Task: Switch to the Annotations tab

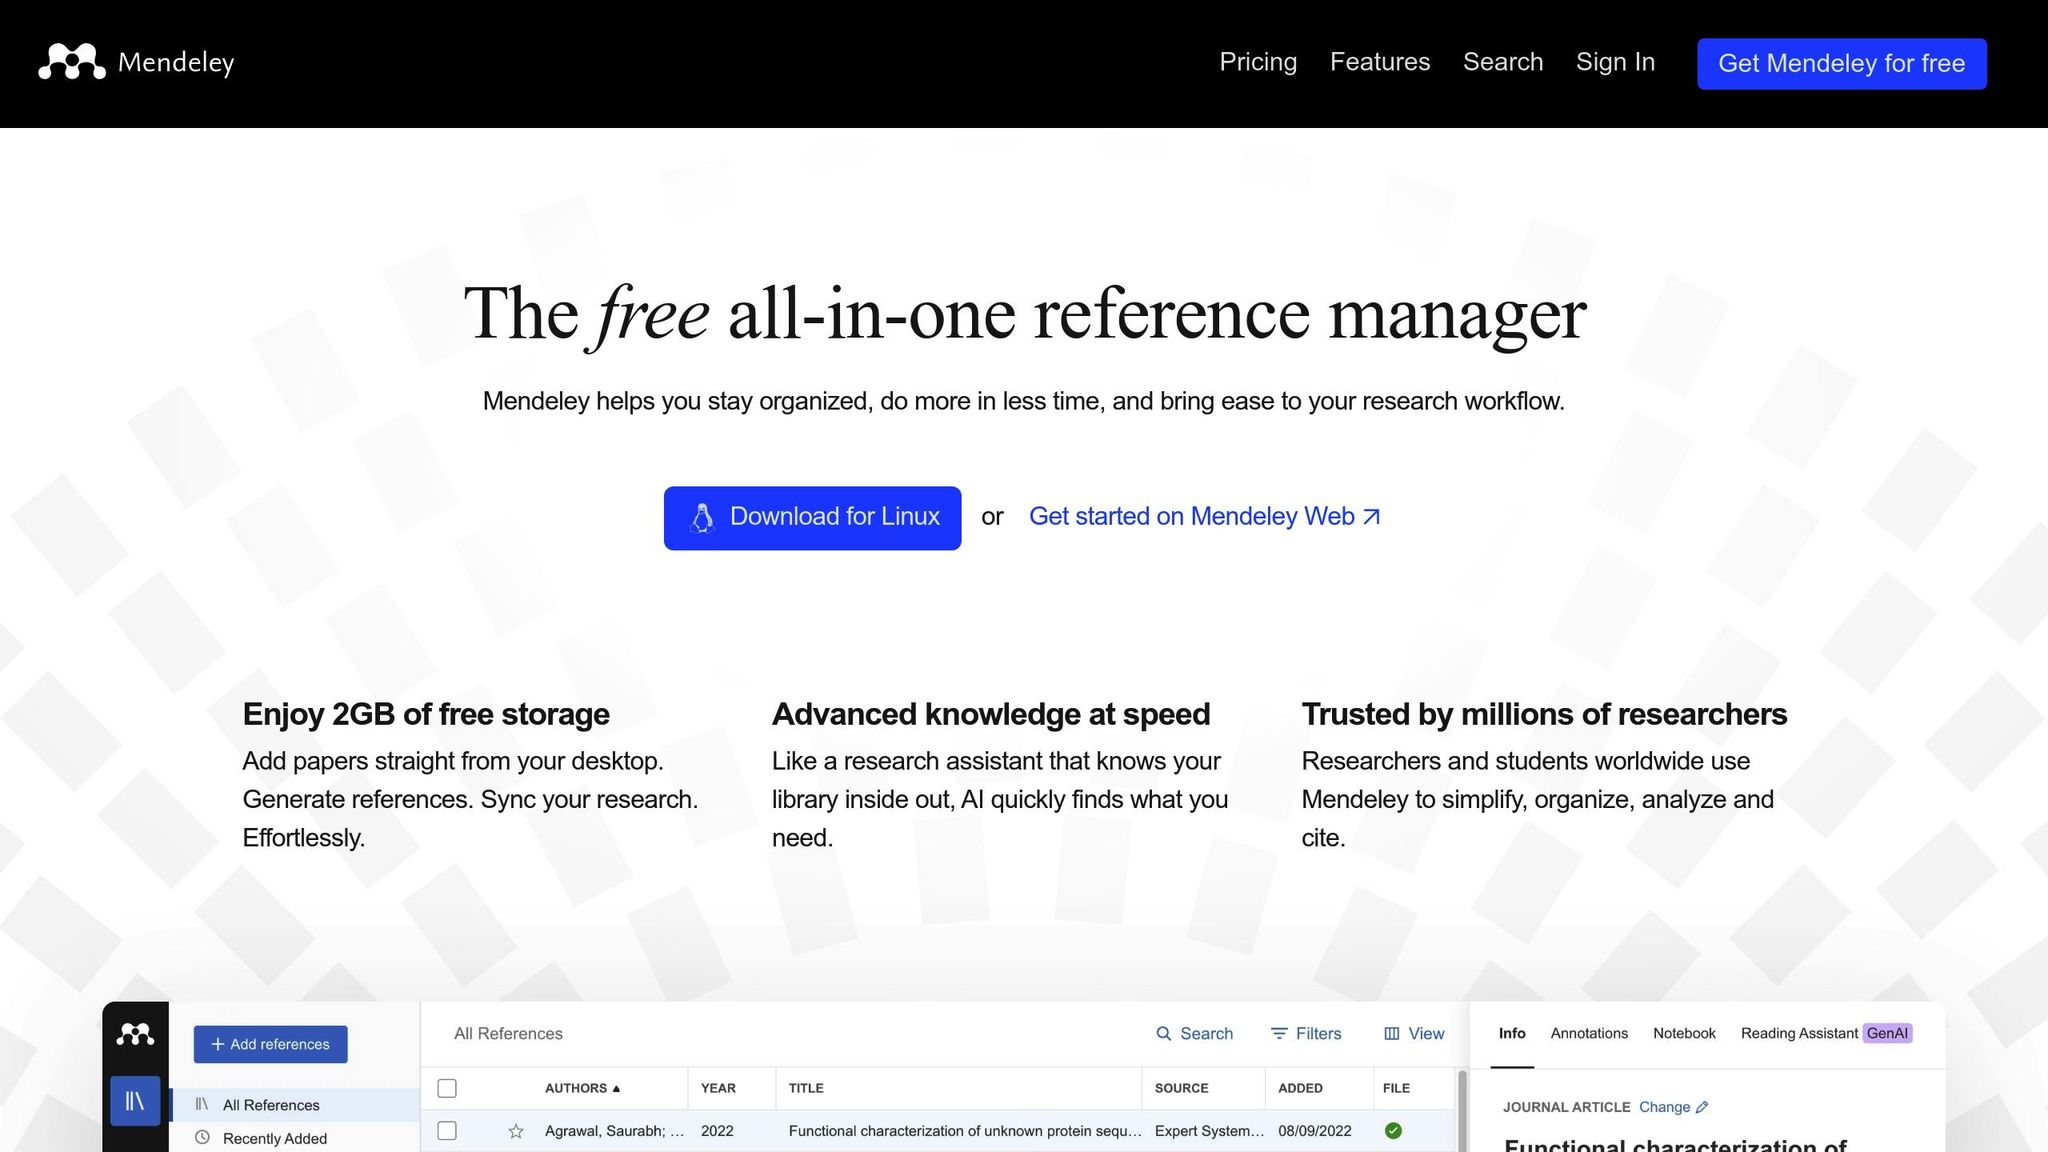Action: (1588, 1033)
